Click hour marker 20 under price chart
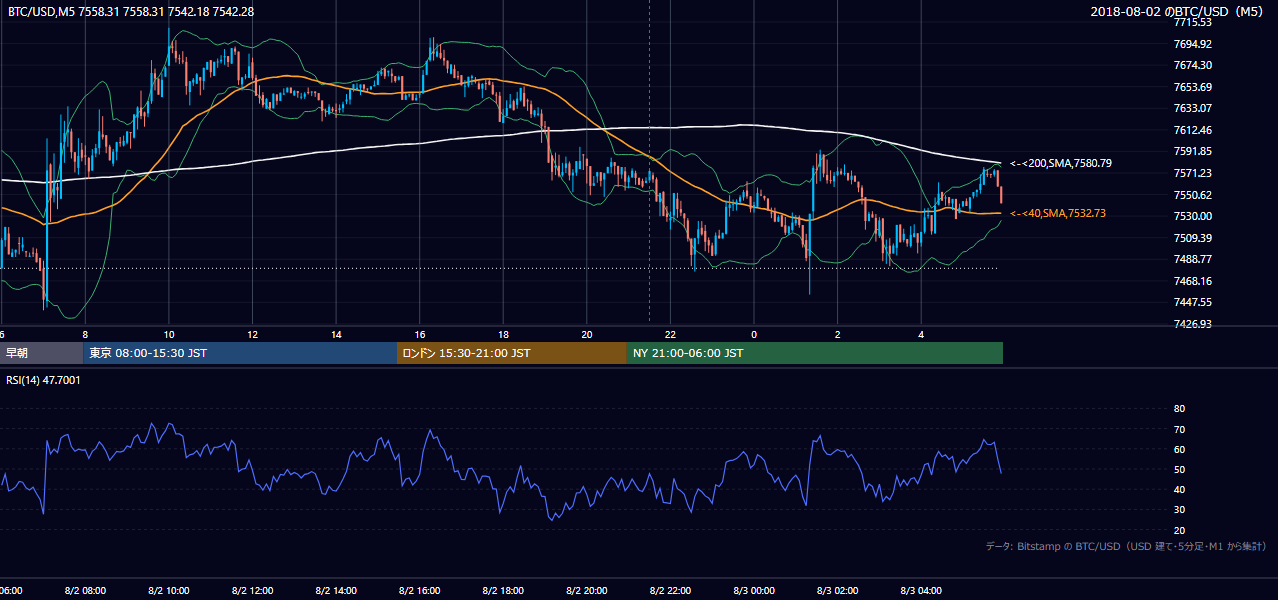The image size is (1278, 600). click(587, 334)
